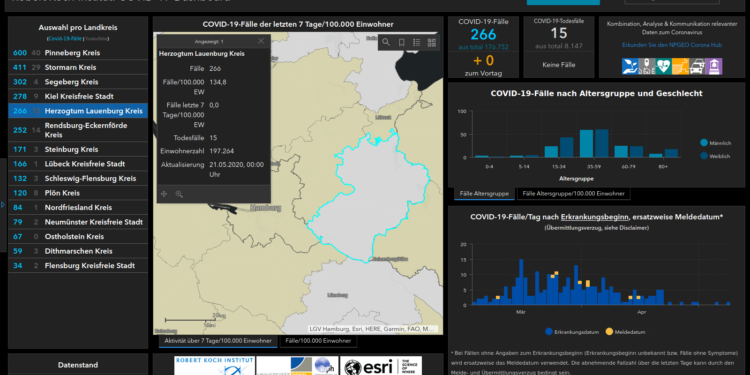Click the teal heart health hub icon
Image resolution: width=750 pixels, height=375 pixels.
coord(663,66)
